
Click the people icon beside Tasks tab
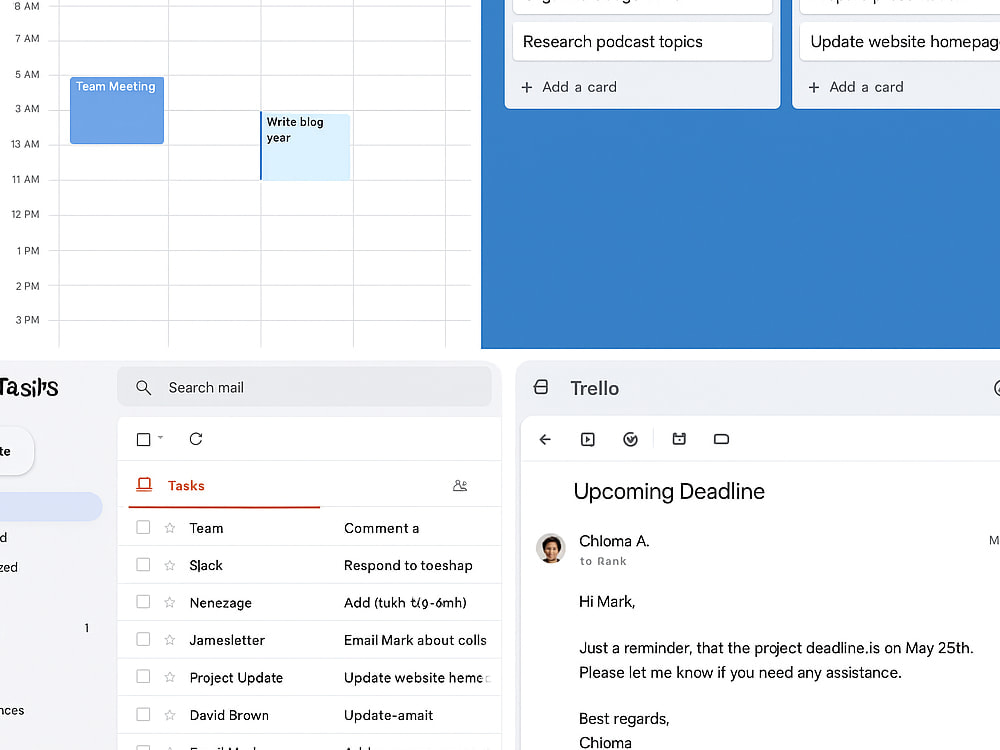pyautogui.click(x=460, y=486)
